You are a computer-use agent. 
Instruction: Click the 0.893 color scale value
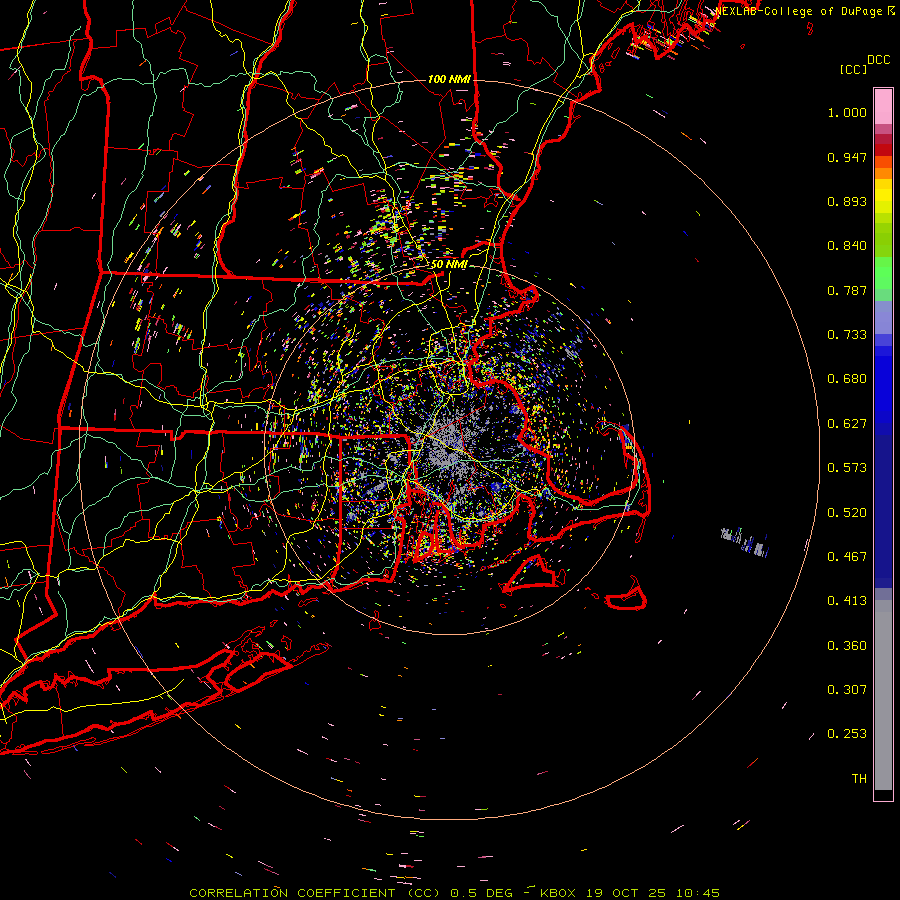tap(847, 201)
